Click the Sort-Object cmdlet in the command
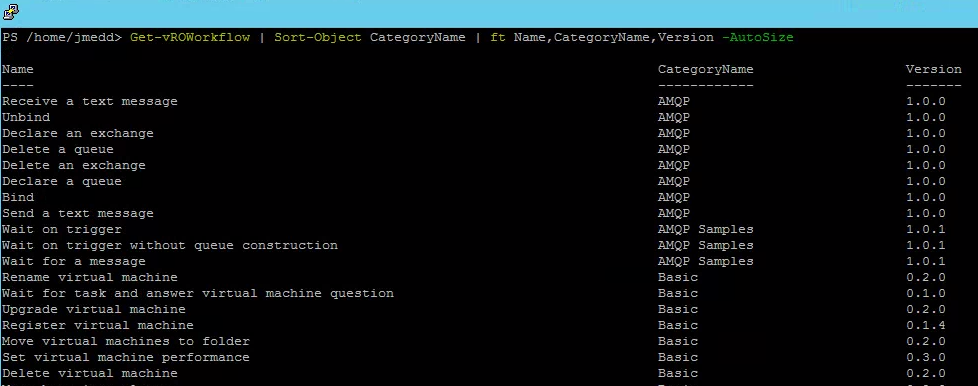 click(317, 37)
